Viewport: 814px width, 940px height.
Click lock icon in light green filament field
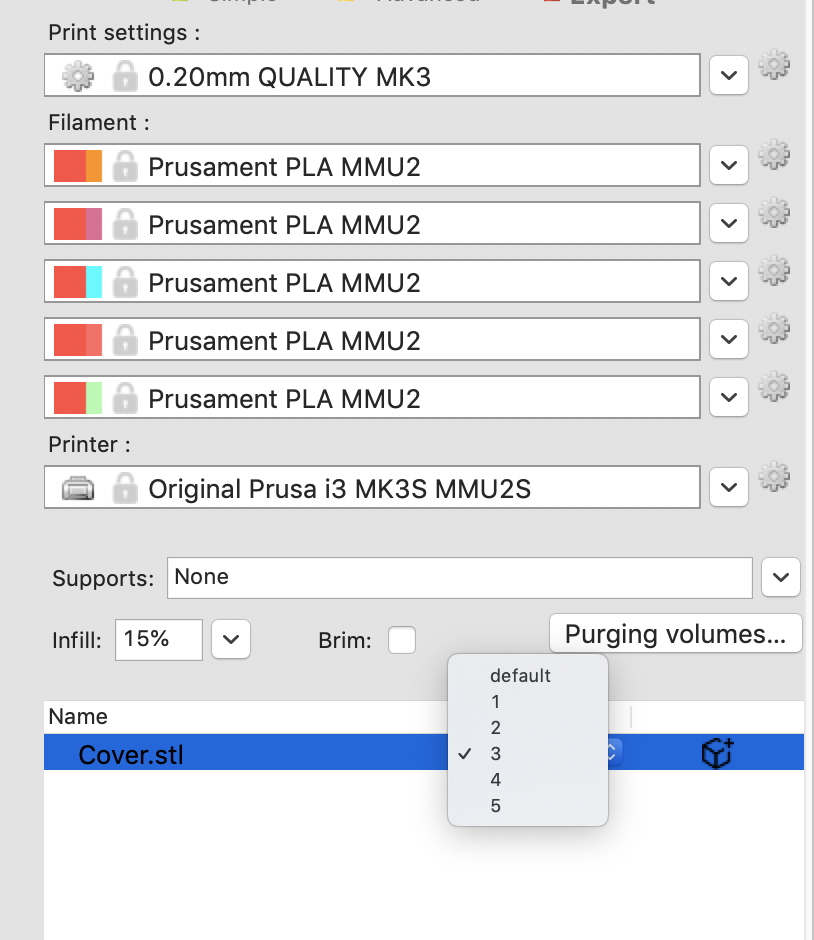click(x=125, y=397)
